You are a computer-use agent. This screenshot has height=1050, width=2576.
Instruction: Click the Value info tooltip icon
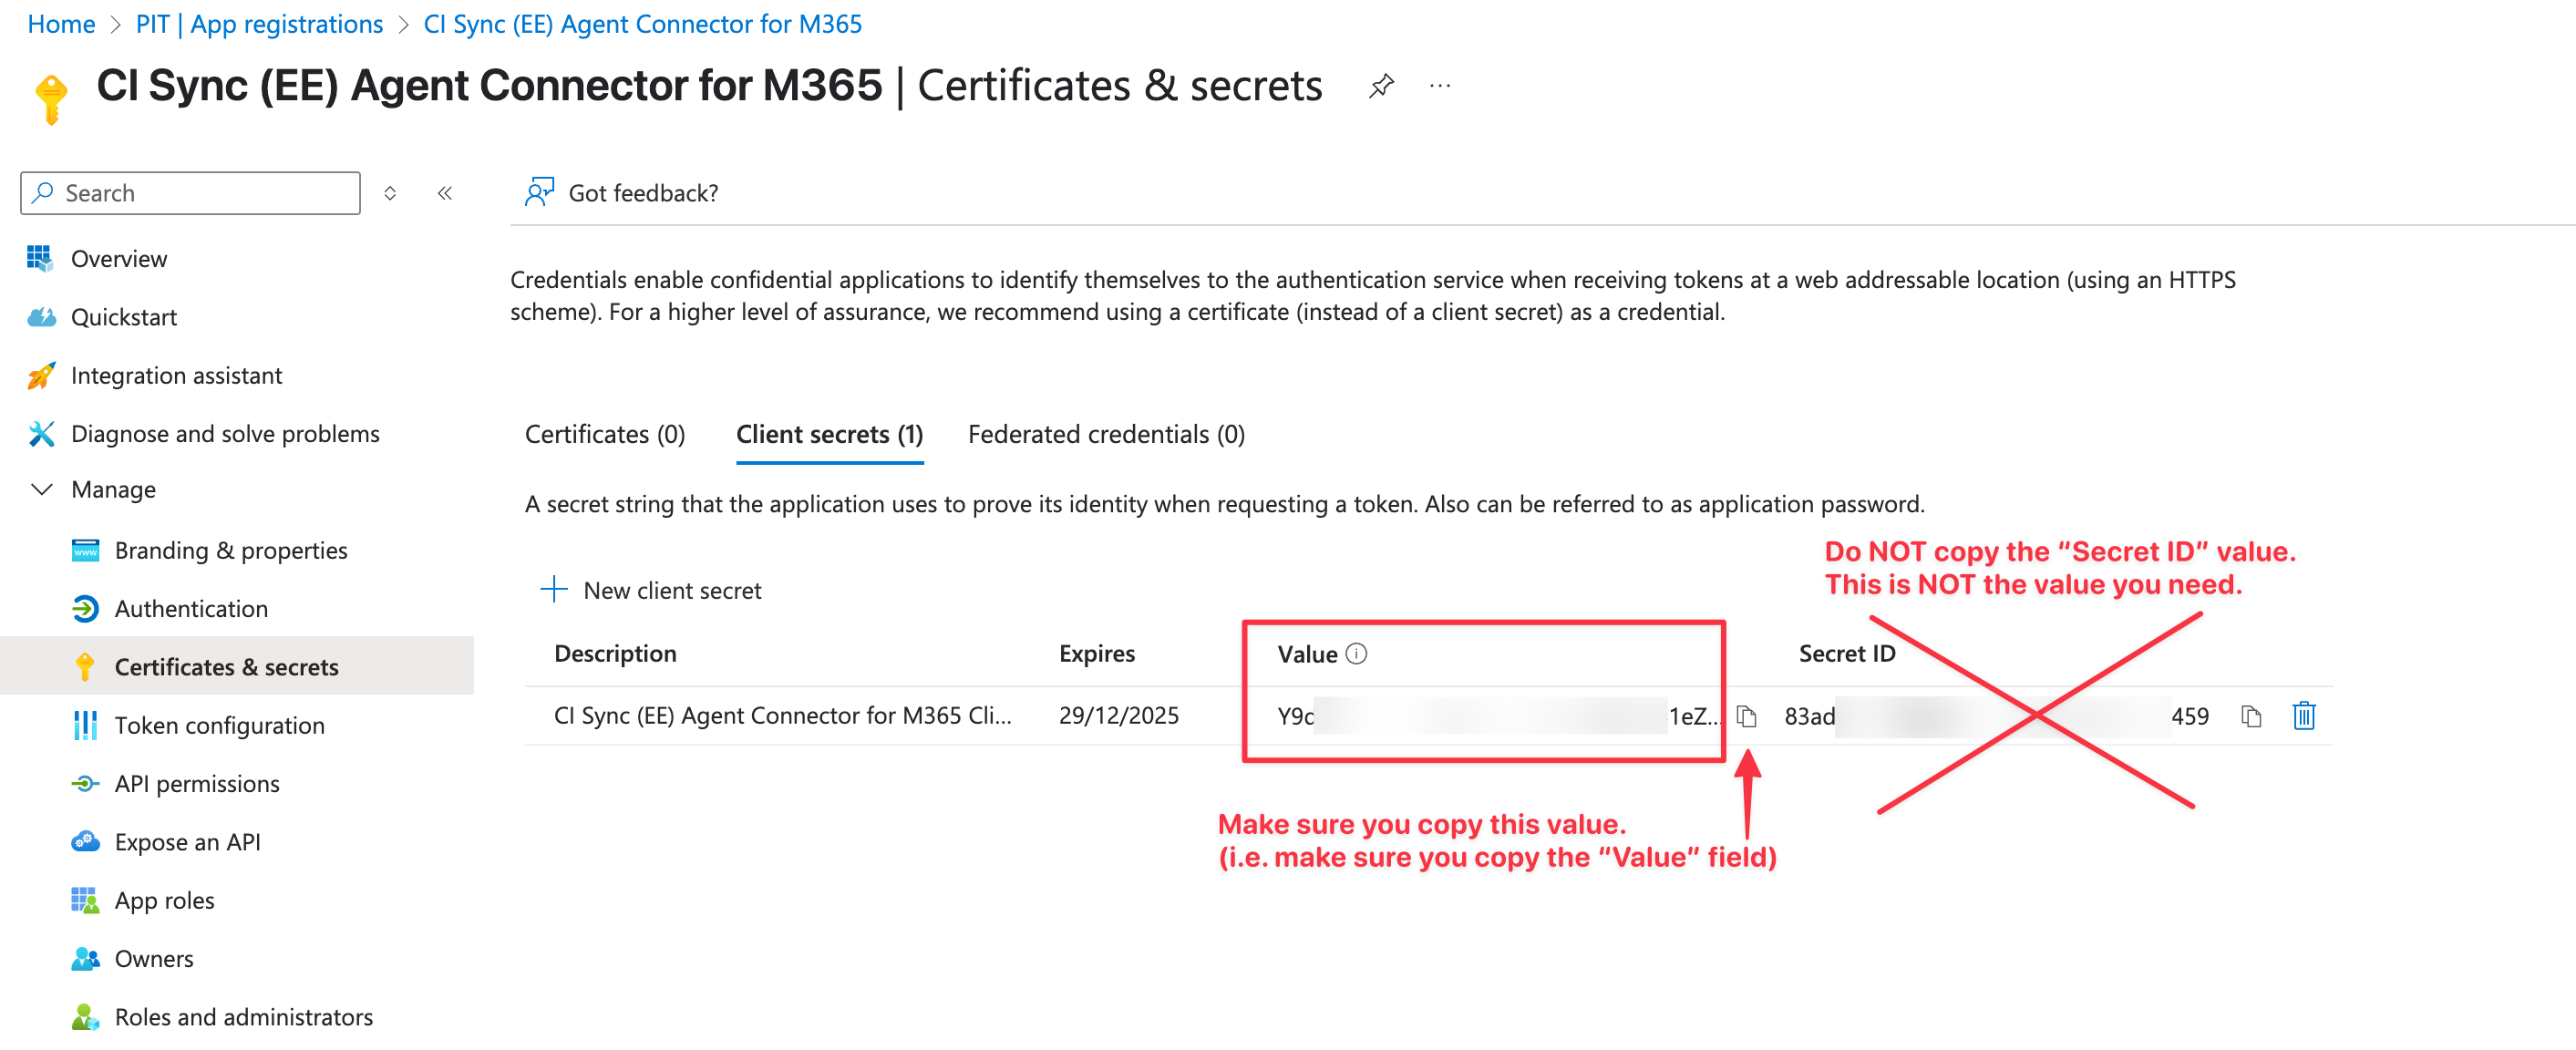(x=1356, y=654)
